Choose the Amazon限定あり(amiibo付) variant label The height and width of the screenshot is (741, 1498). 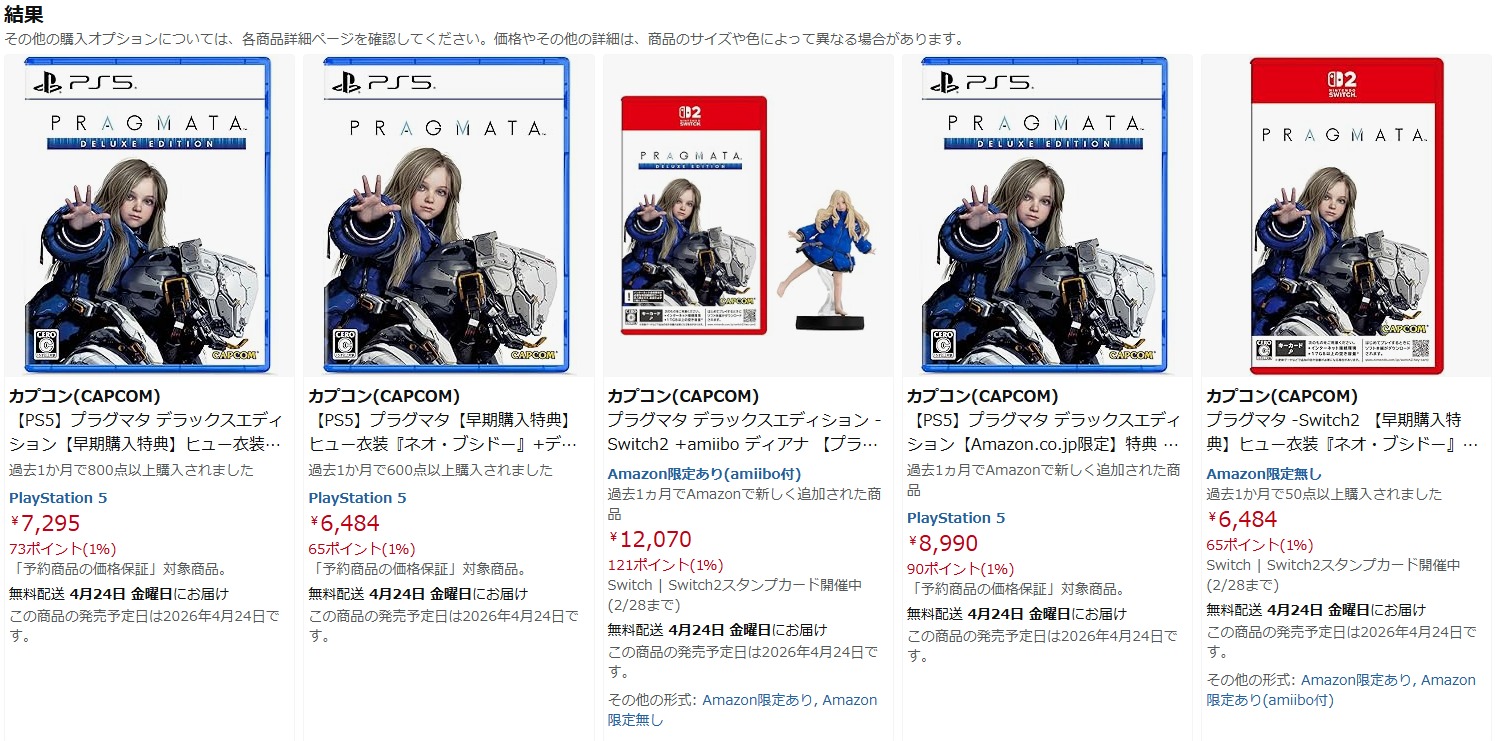pos(704,473)
